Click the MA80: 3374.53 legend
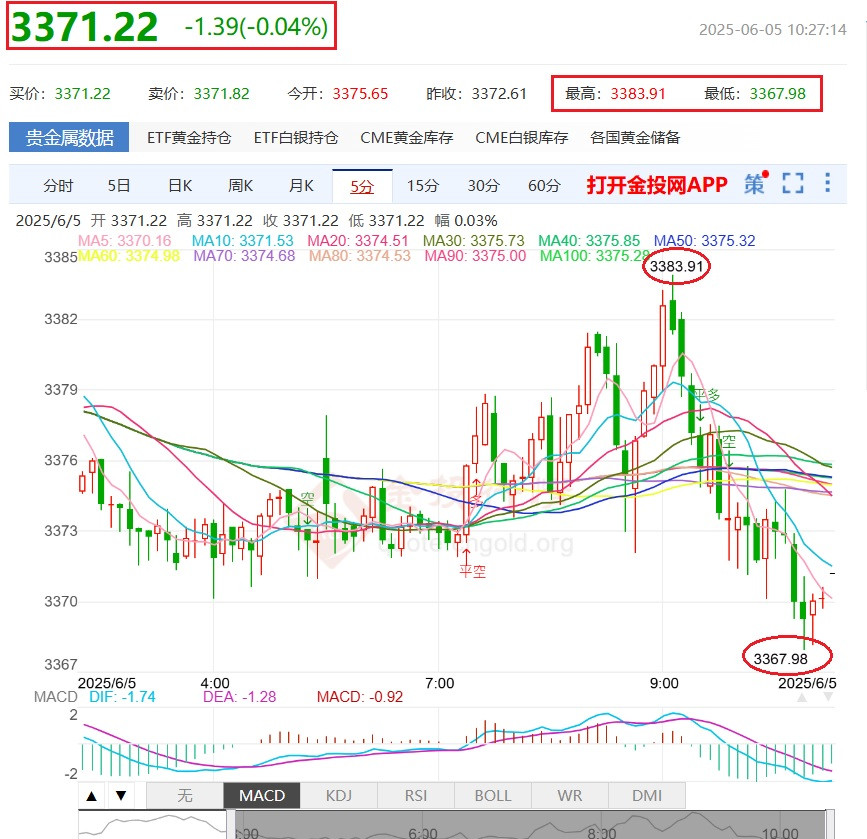This screenshot has height=839, width=867. point(360,256)
